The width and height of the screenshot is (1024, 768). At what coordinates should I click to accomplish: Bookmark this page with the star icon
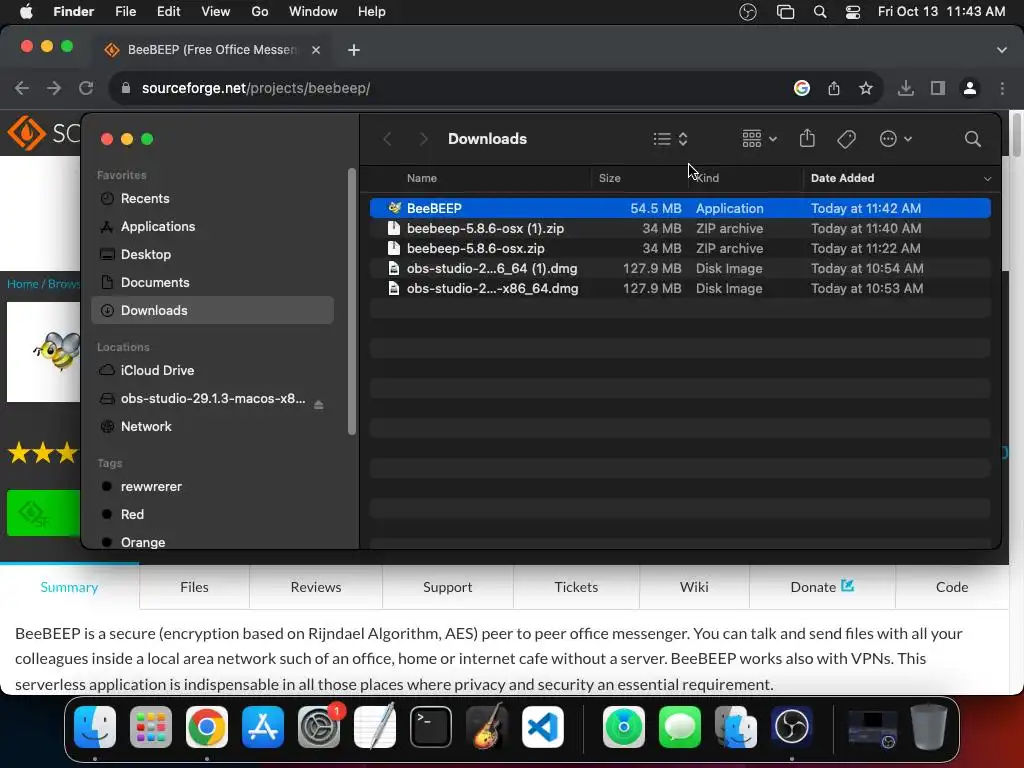866,88
